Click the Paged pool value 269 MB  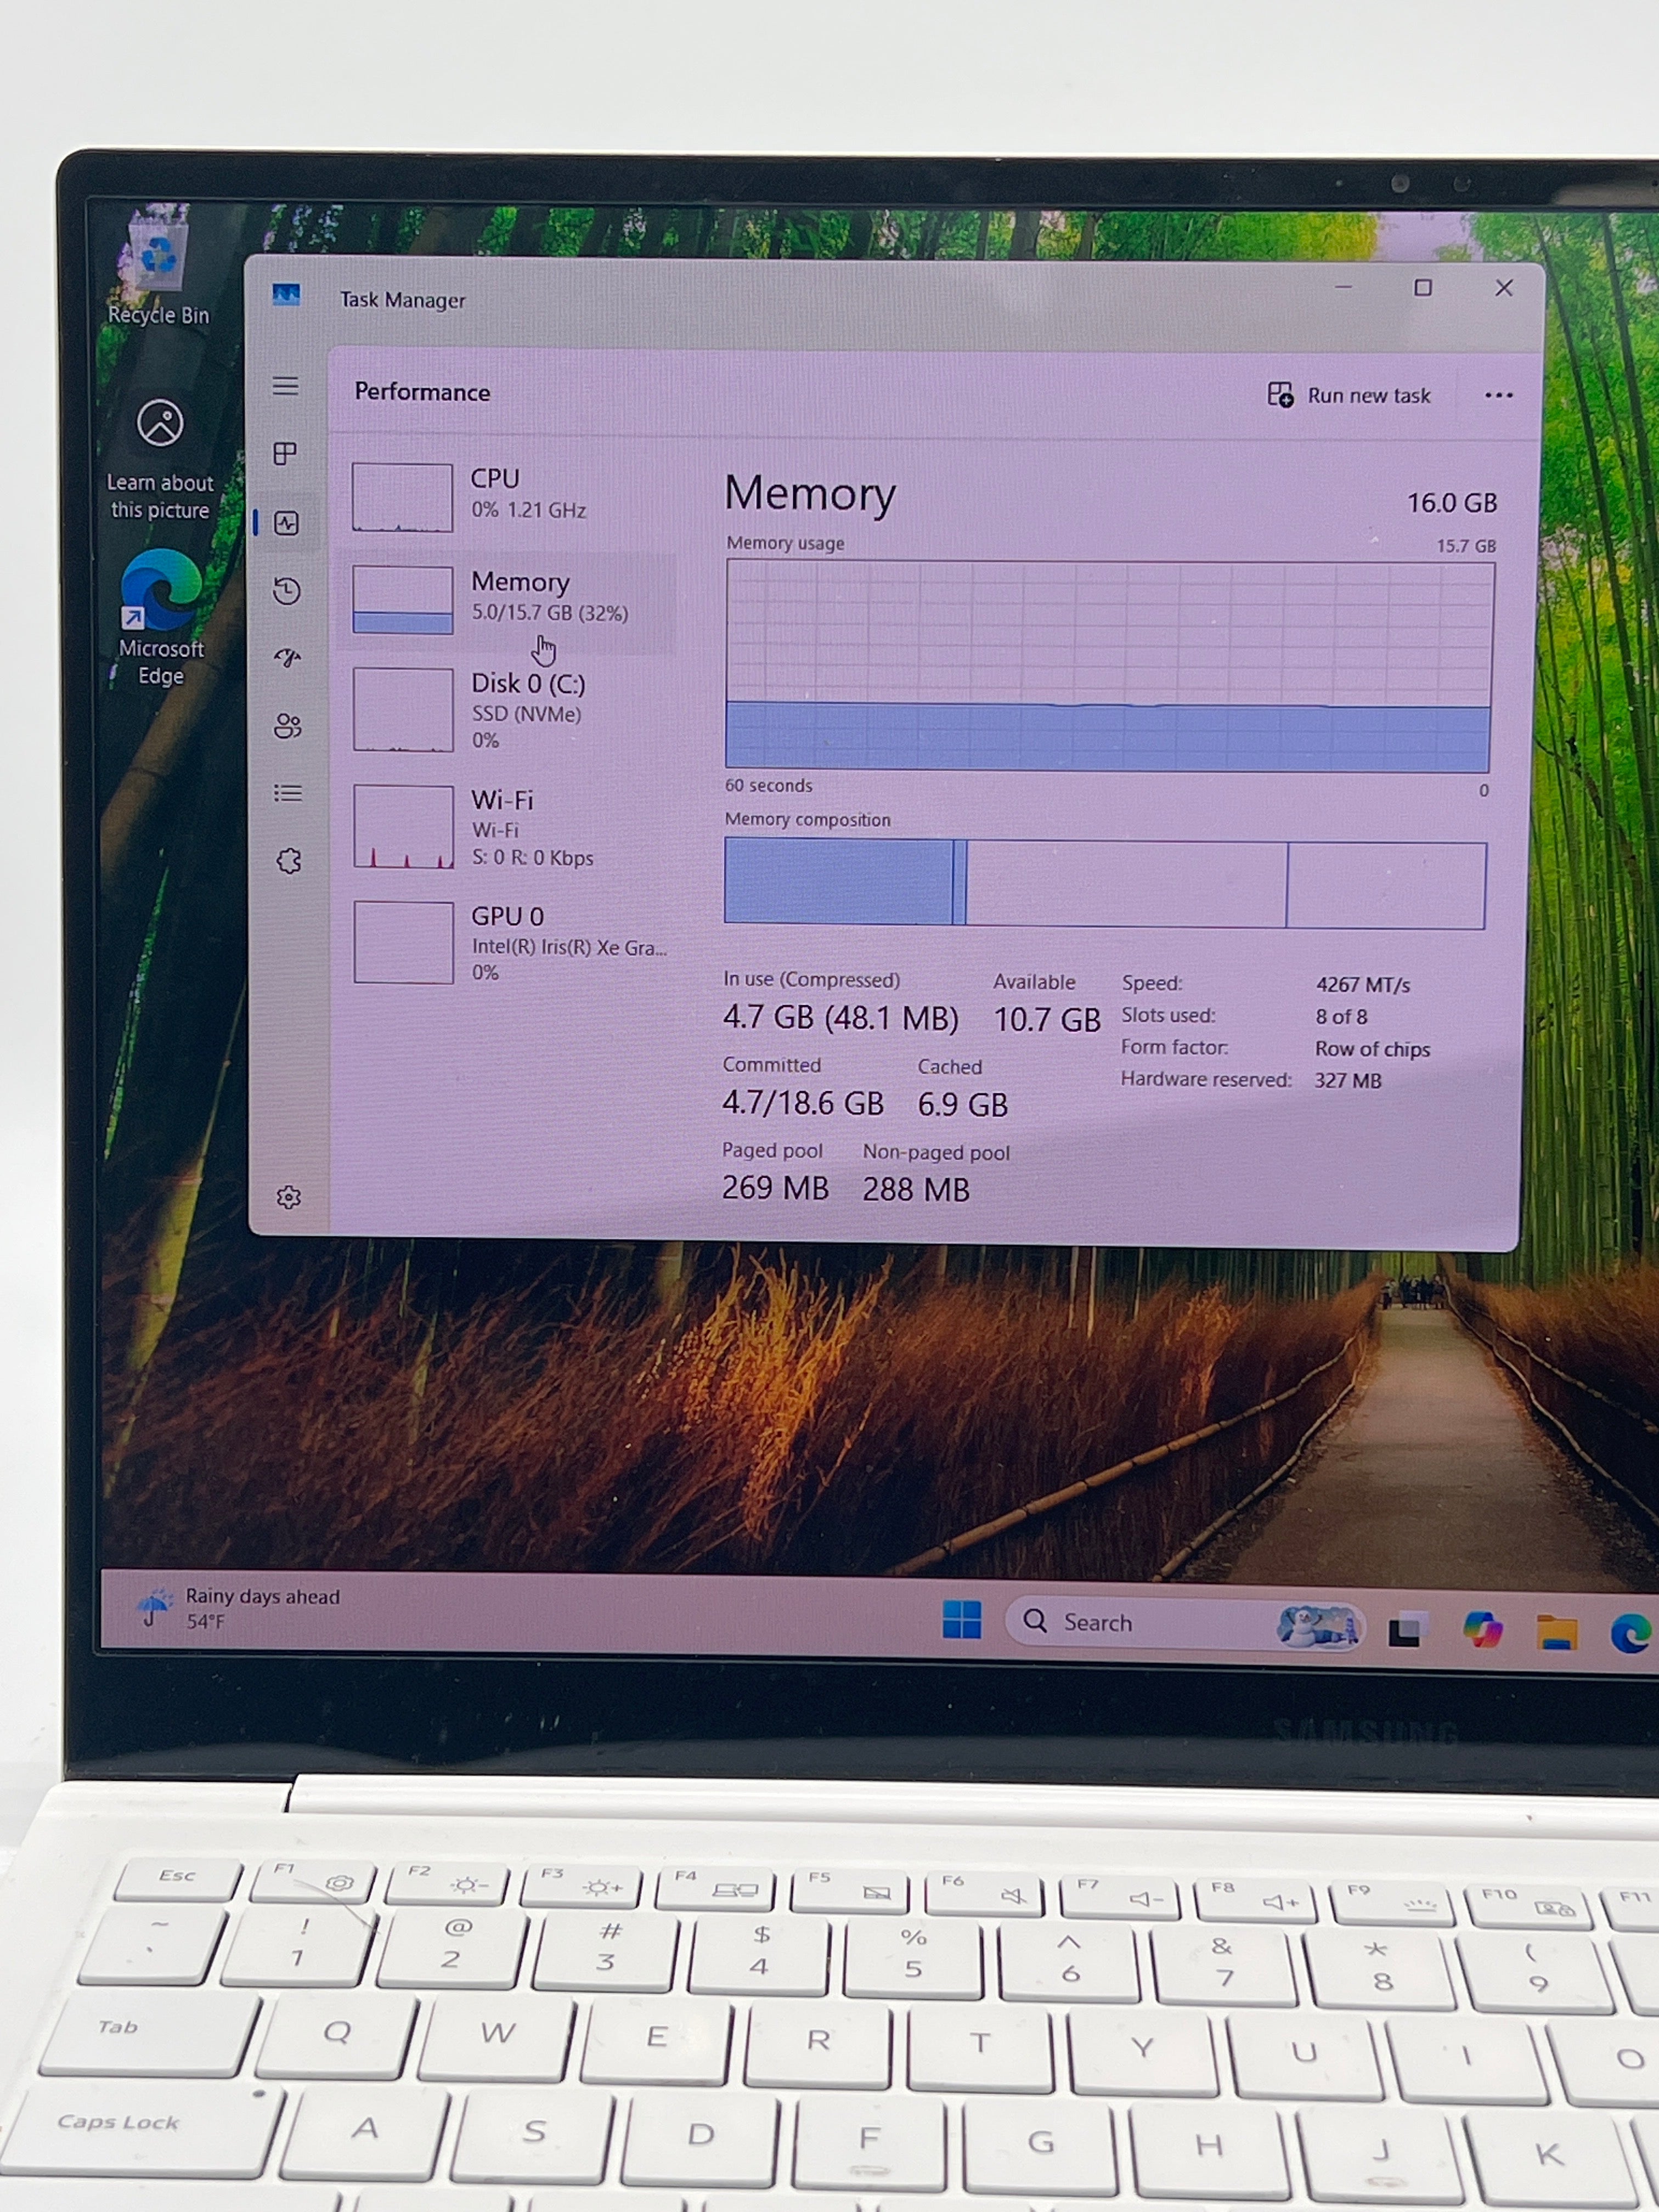click(775, 1188)
